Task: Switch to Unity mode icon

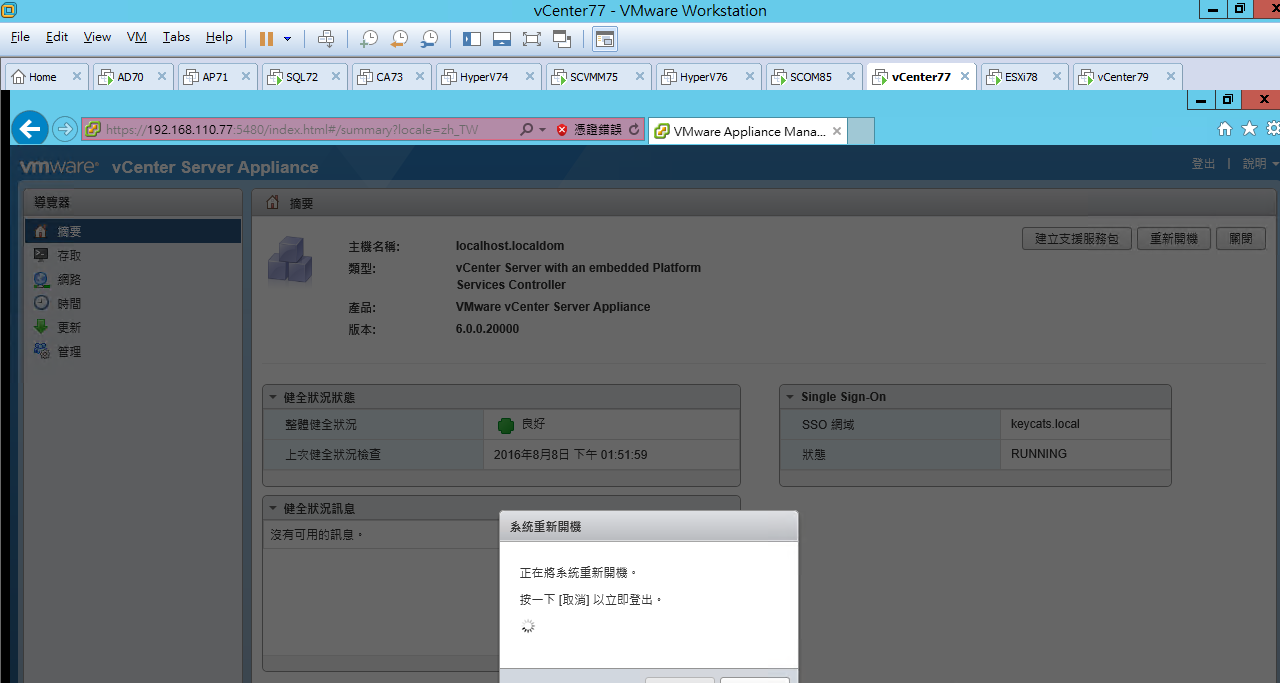Action: [x=562, y=39]
